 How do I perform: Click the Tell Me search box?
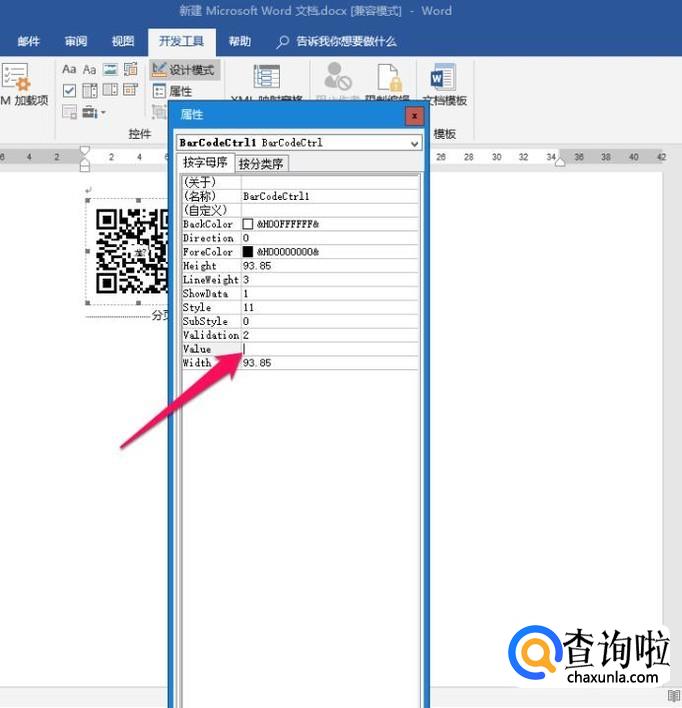[336, 42]
